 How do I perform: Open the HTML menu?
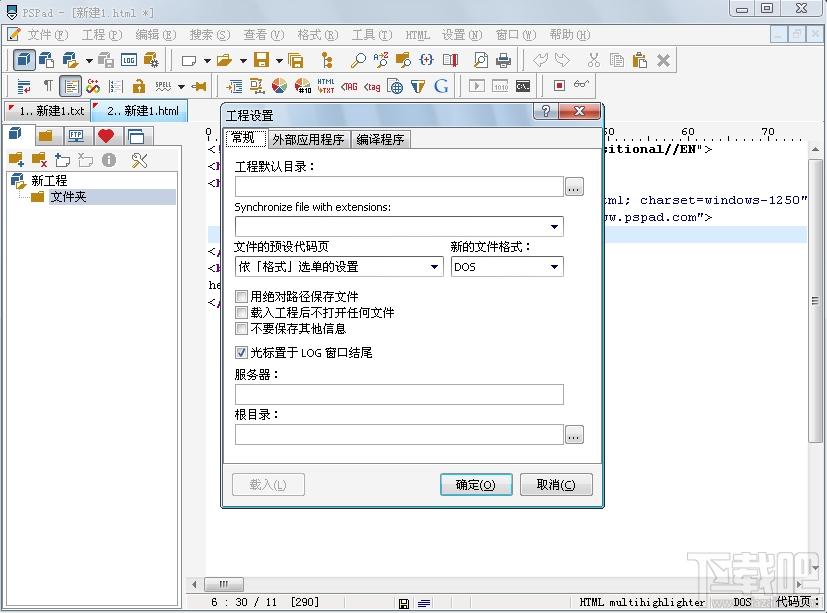click(417, 35)
